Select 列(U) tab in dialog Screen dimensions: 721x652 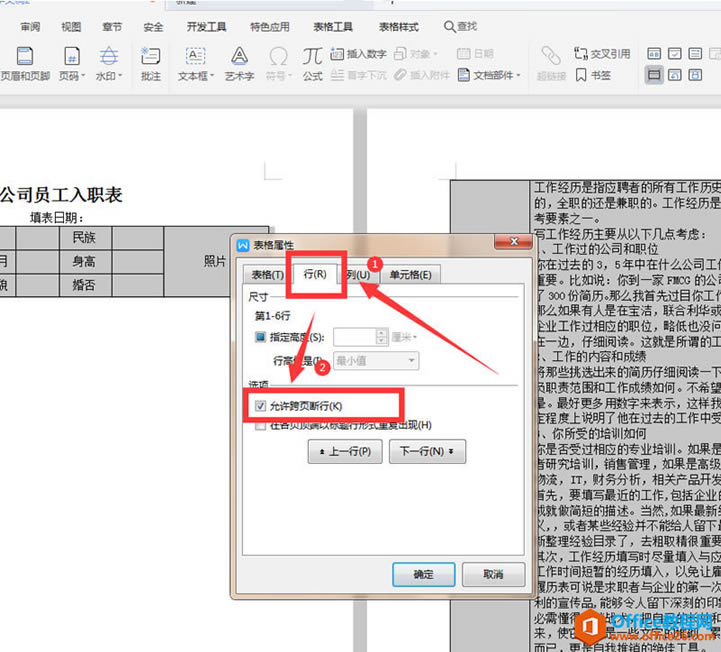(x=359, y=275)
